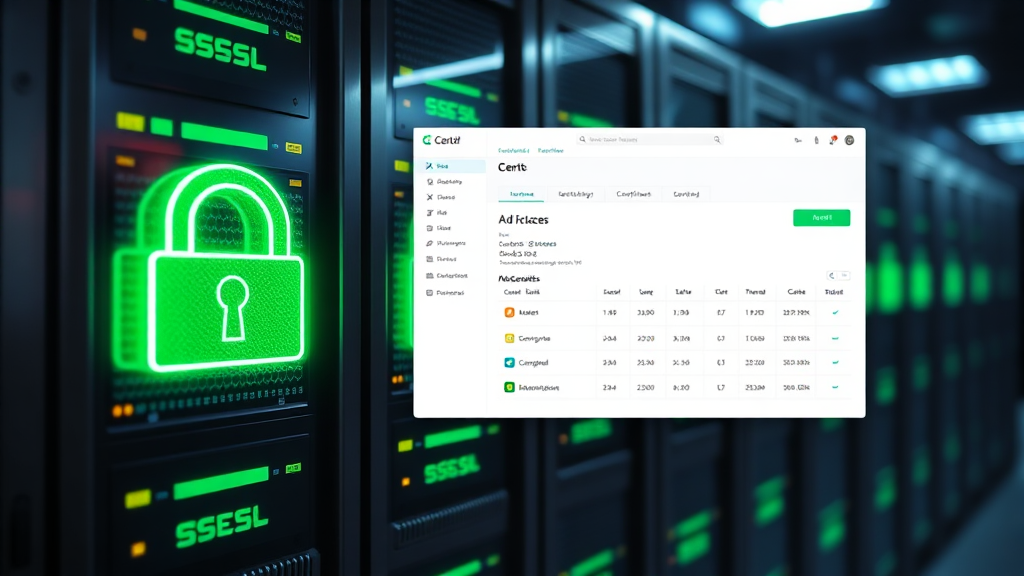Click the second breadcrumb link above the heading
This screenshot has width=1024, height=576.
tap(551, 151)
